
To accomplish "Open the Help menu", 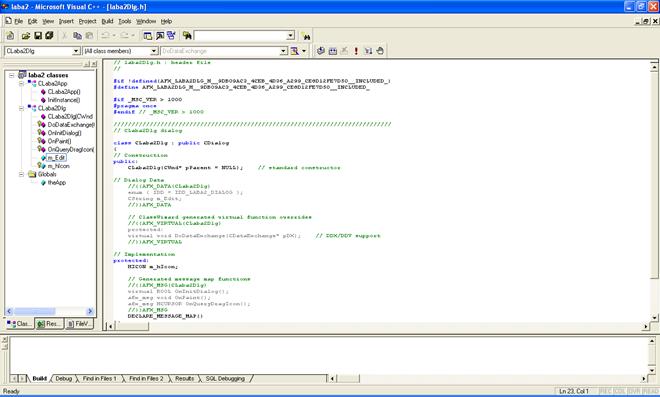I will [167, 21].
